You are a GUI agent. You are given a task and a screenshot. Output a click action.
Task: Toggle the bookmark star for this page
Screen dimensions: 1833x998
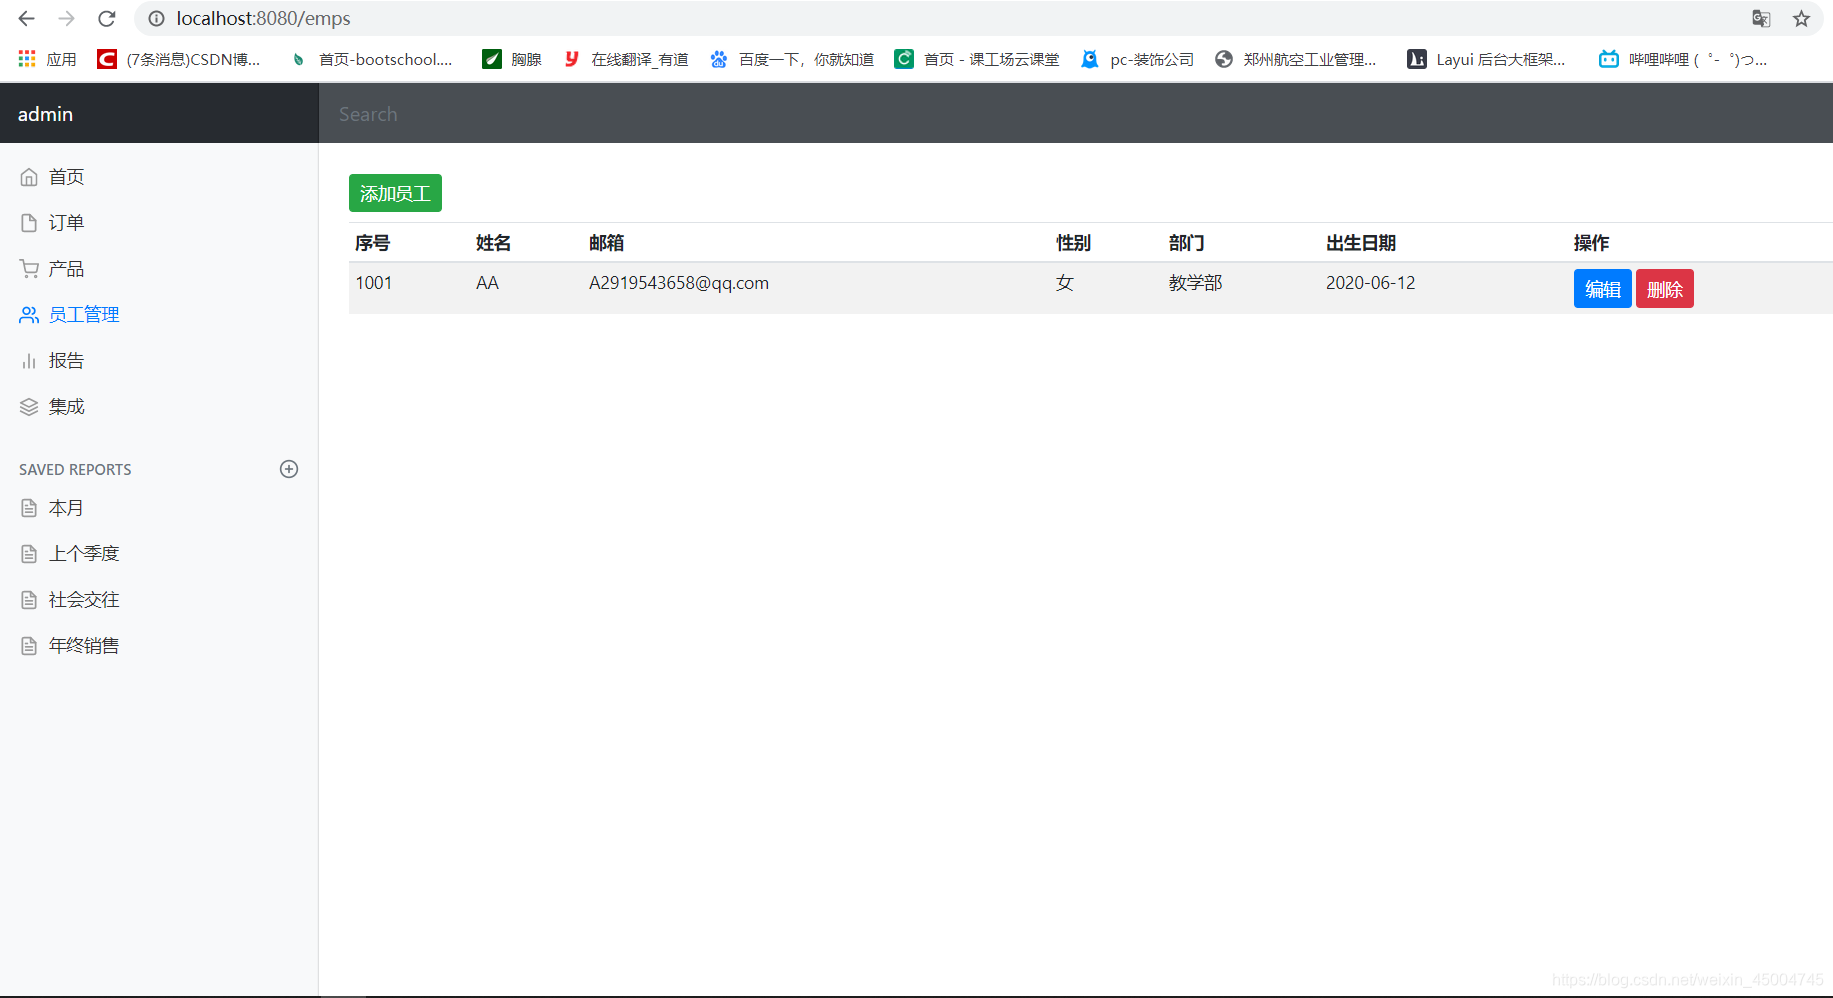pyautogui.click(x=1802, y=18)
